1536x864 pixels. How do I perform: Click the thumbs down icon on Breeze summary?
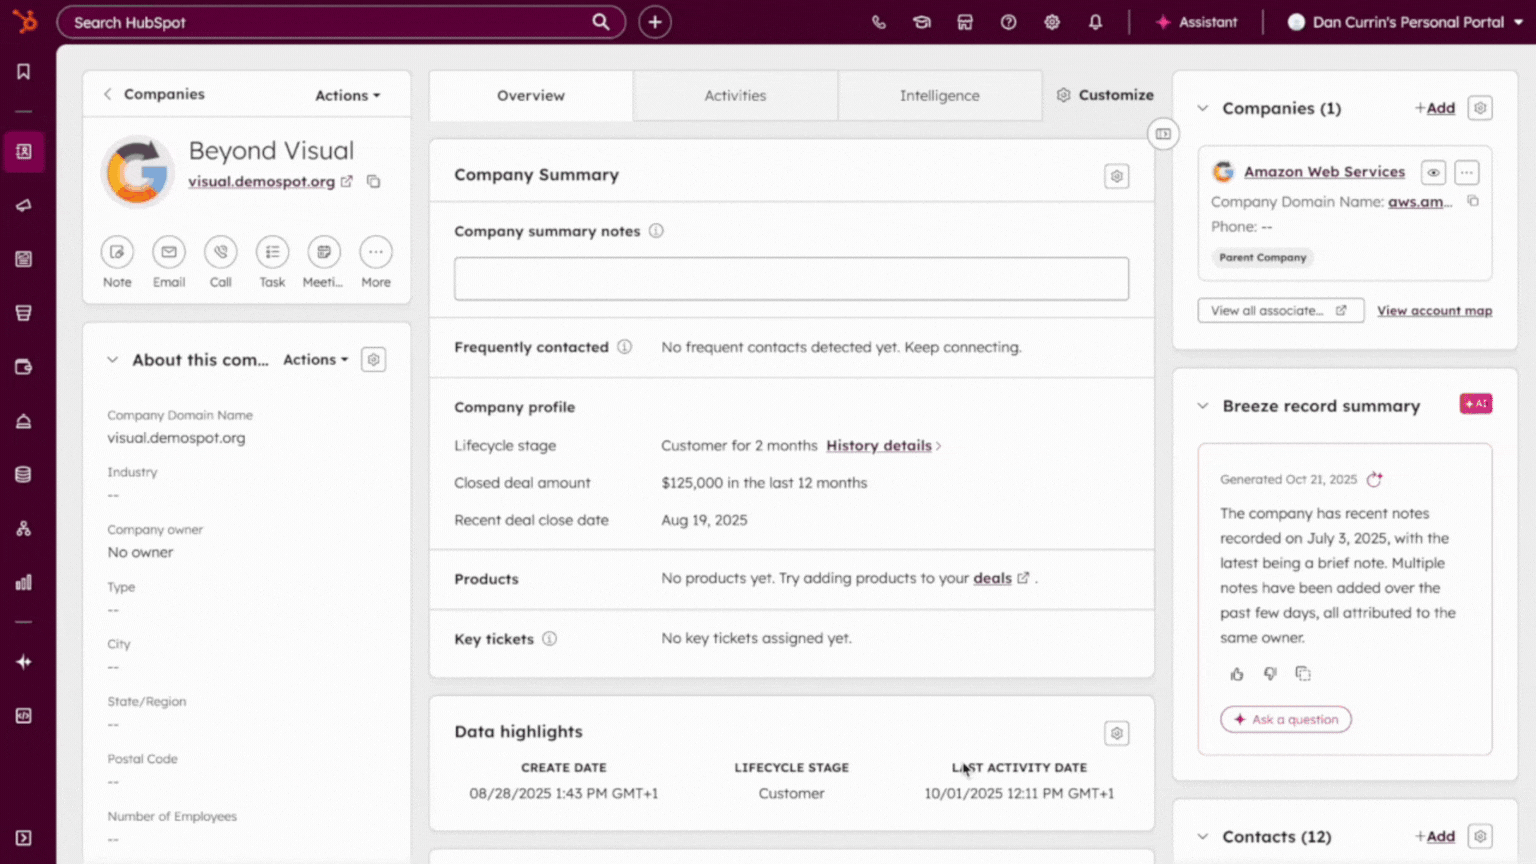click(1270, 674)
